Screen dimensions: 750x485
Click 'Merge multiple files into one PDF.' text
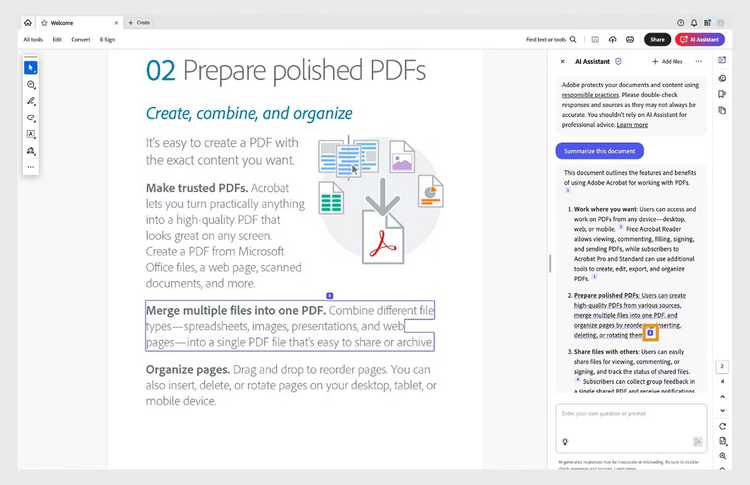click(x=236, y=310)
